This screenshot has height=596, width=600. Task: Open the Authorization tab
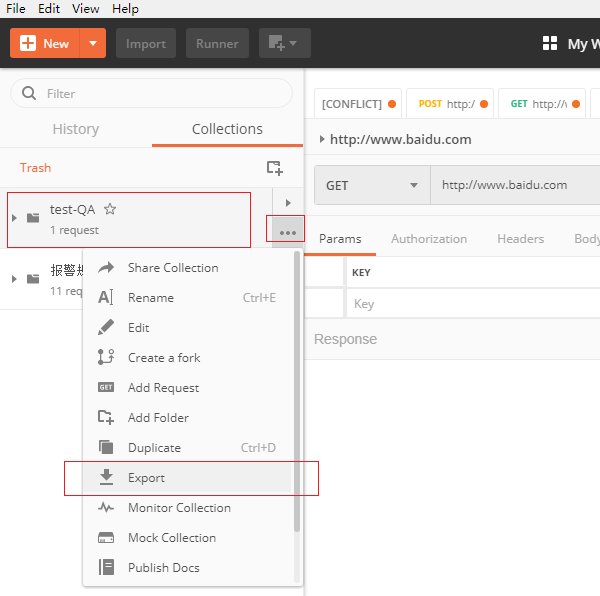tap(429, 239)
